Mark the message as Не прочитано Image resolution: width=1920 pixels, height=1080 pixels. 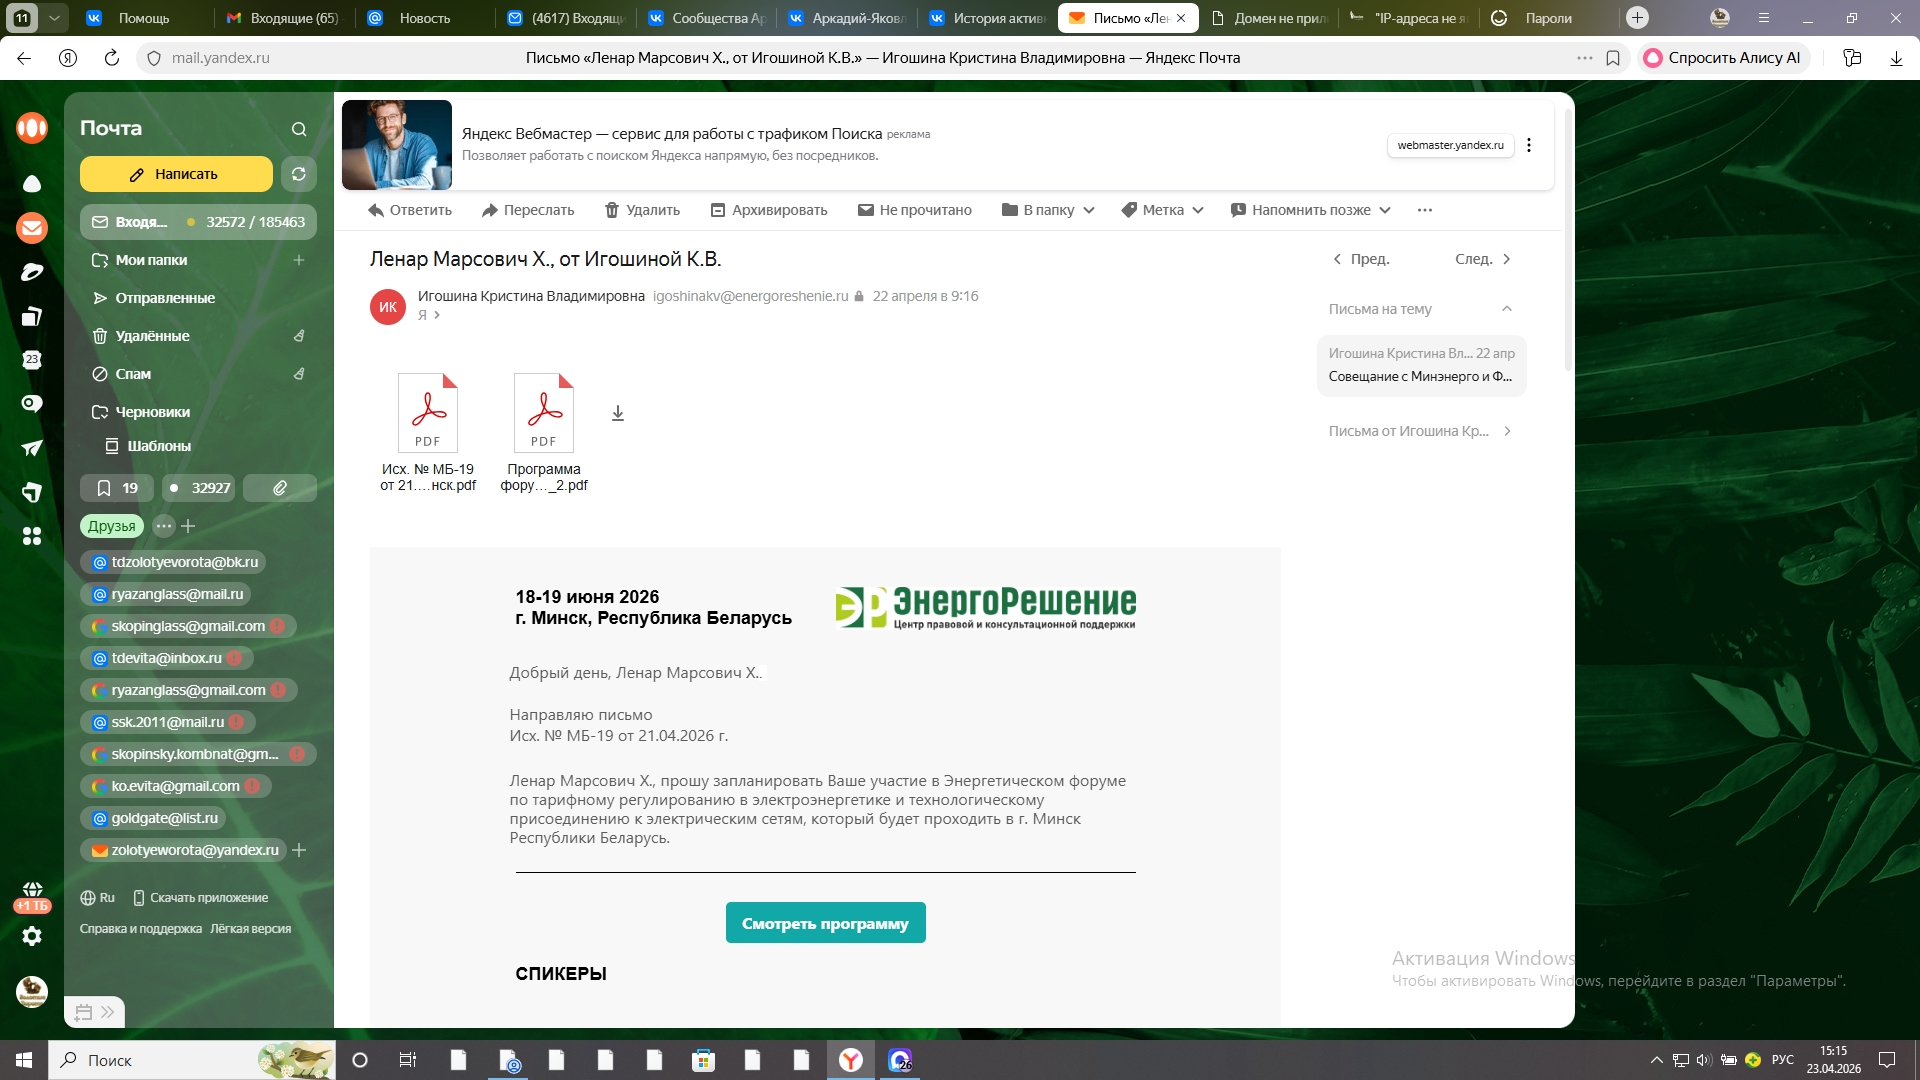tap(915, 210)
